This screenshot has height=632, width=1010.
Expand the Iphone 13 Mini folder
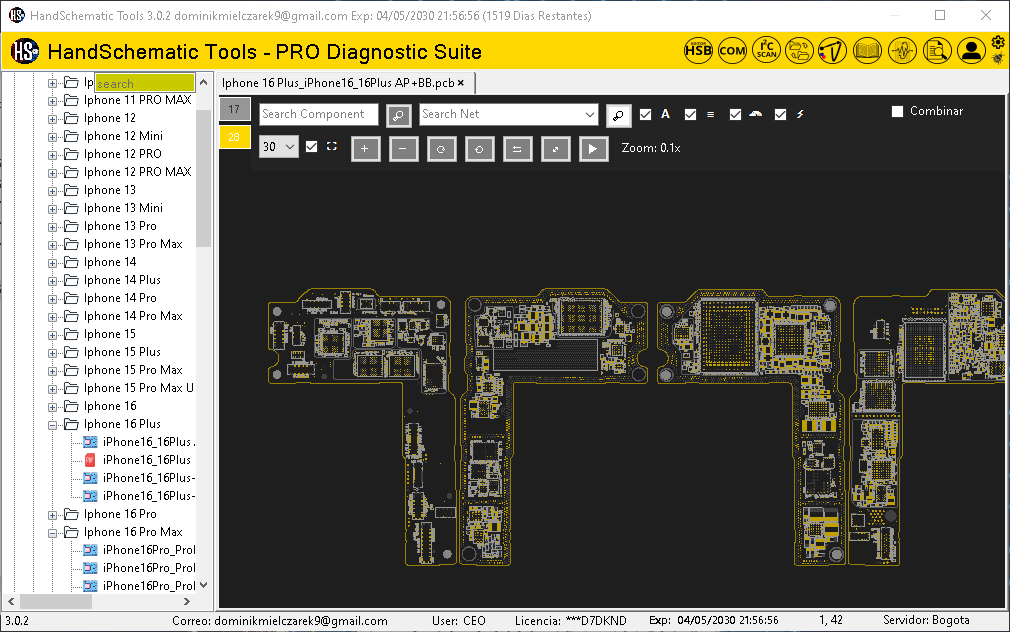pyautogui.click(x=53, y=209)
